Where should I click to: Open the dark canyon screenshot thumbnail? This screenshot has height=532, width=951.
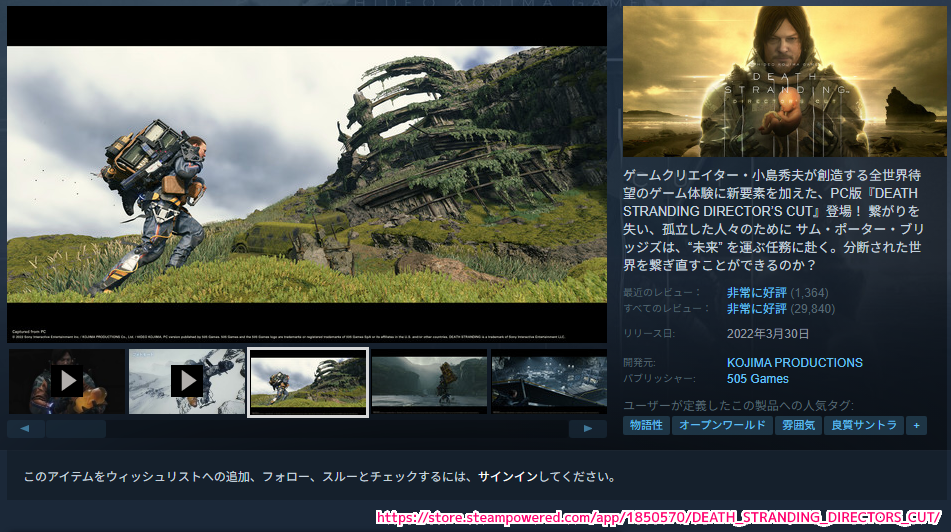tap(429, 381)
